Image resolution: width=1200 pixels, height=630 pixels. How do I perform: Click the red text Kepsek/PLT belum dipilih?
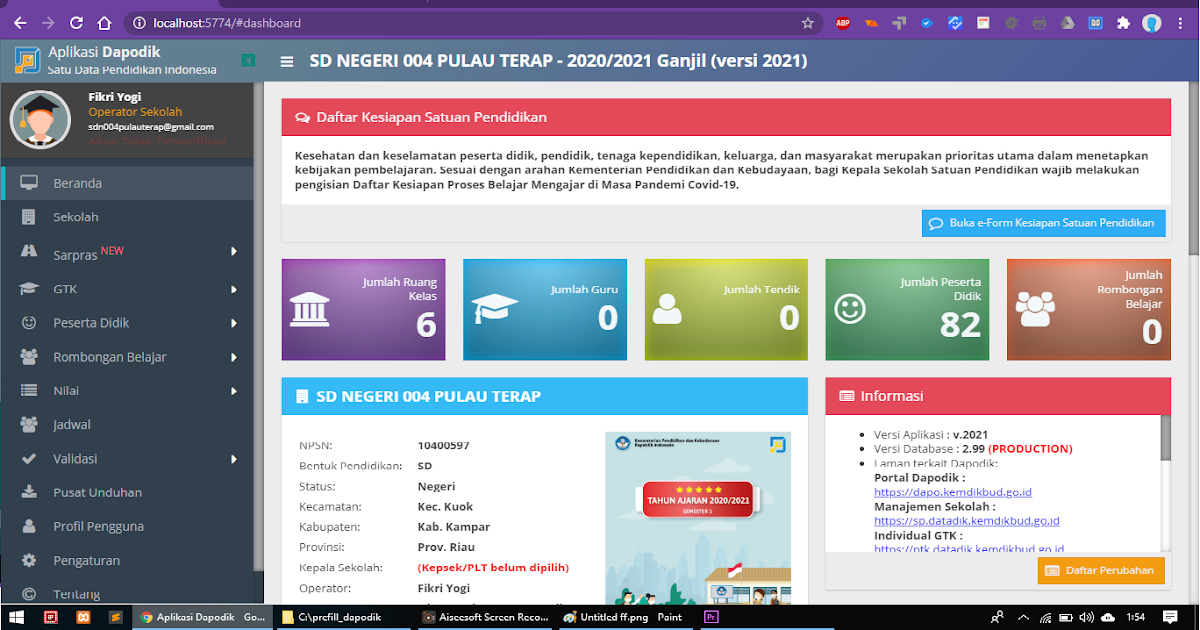pos(493,568)
